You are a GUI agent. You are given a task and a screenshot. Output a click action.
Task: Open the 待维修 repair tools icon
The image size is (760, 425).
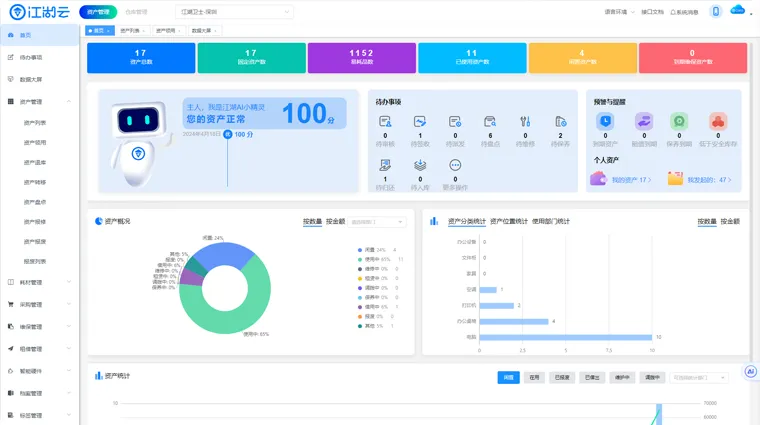click(525, 122)
